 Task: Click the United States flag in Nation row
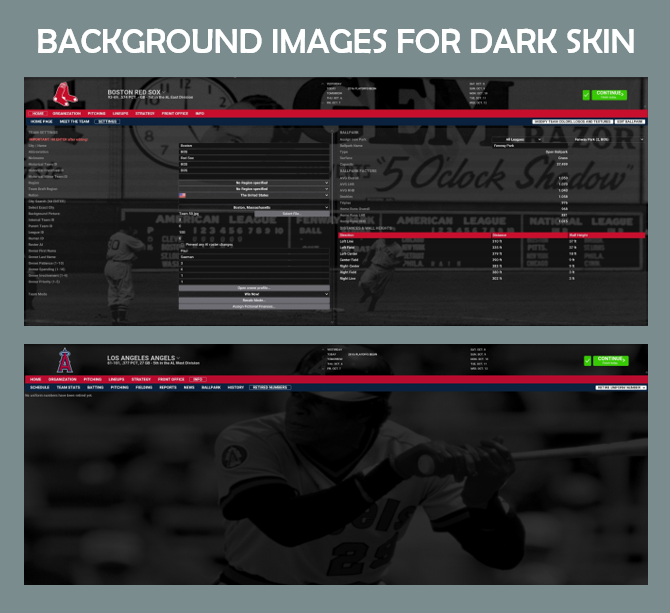(x=182, y=195)
